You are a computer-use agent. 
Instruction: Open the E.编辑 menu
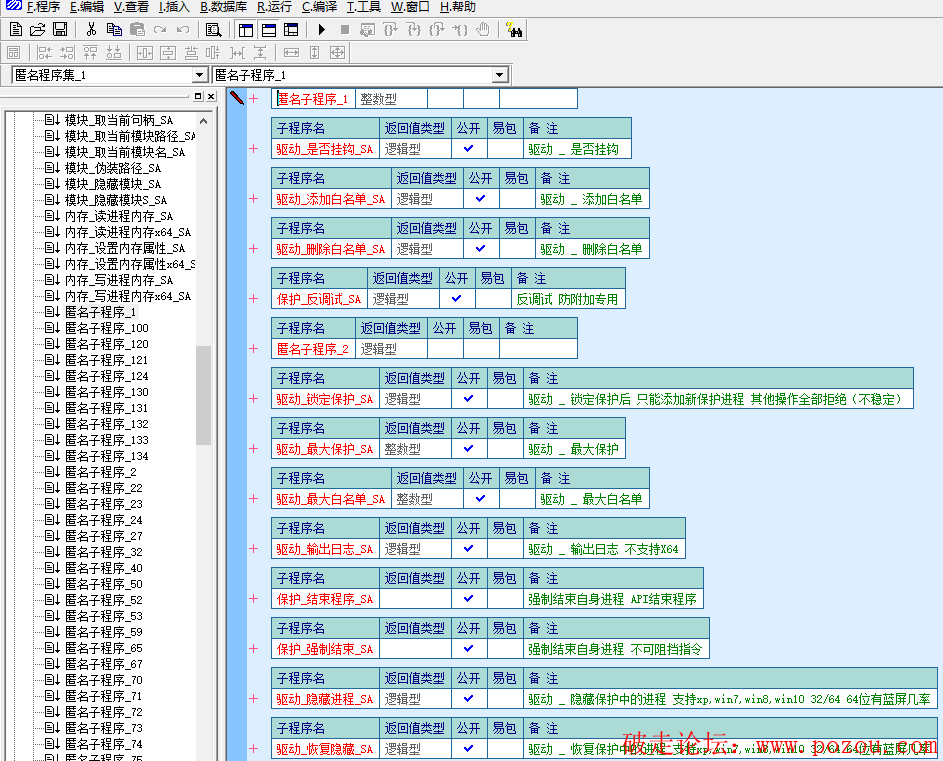point(87,7)
